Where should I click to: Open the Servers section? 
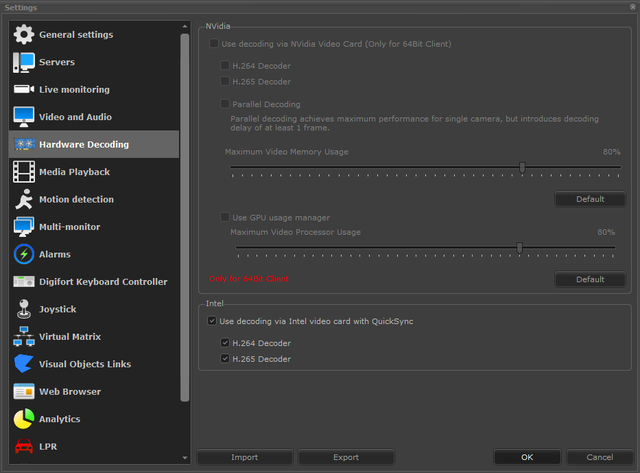[x=94, y=62]
